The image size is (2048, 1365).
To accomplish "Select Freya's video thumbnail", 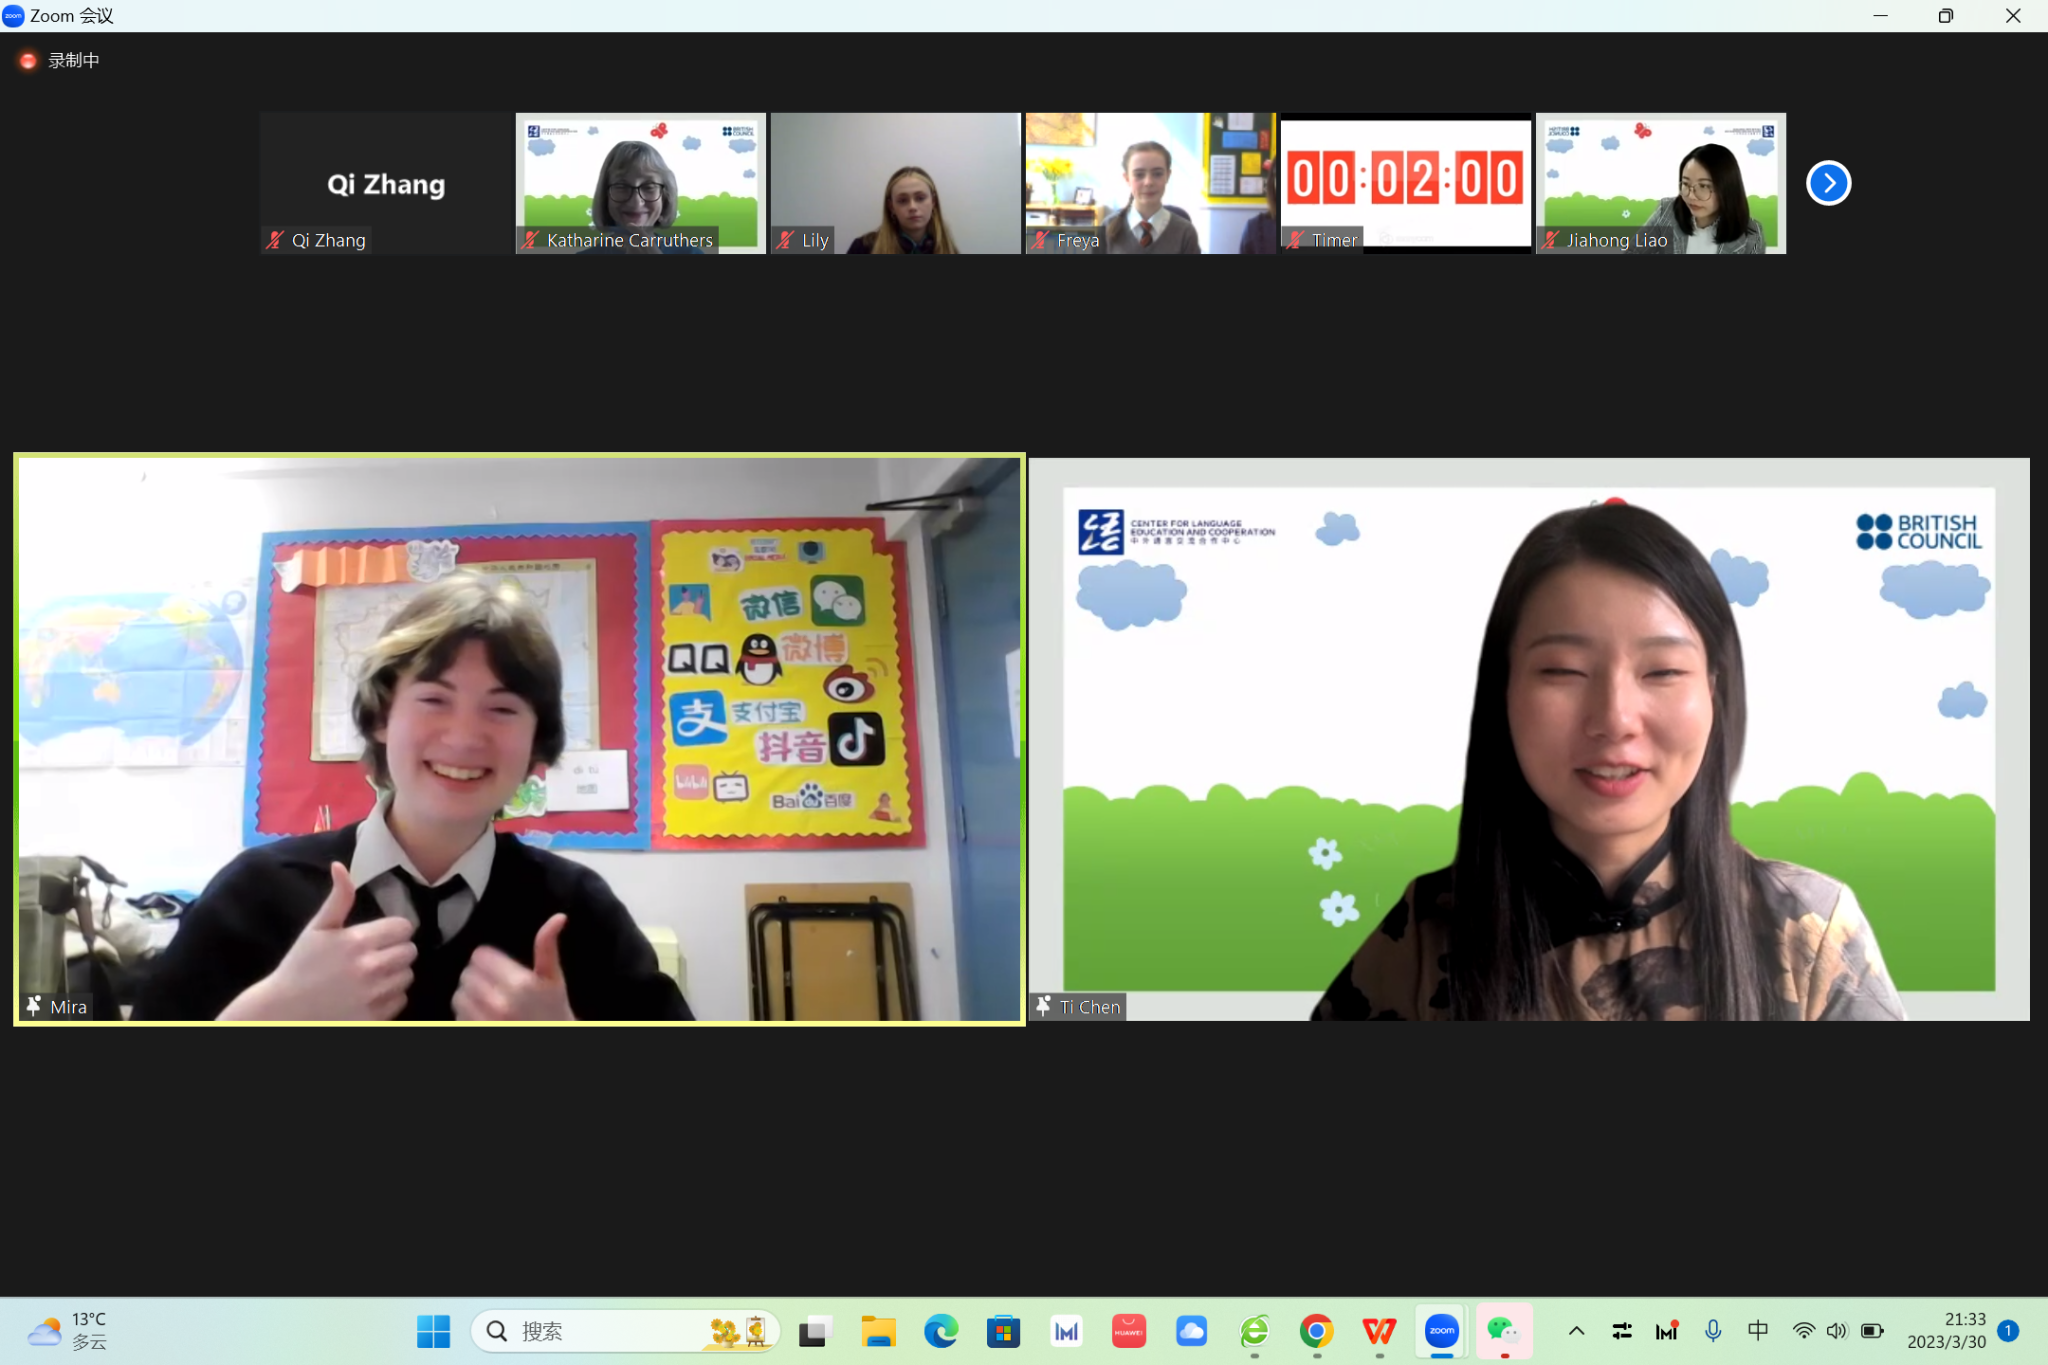I will 1150,183.
